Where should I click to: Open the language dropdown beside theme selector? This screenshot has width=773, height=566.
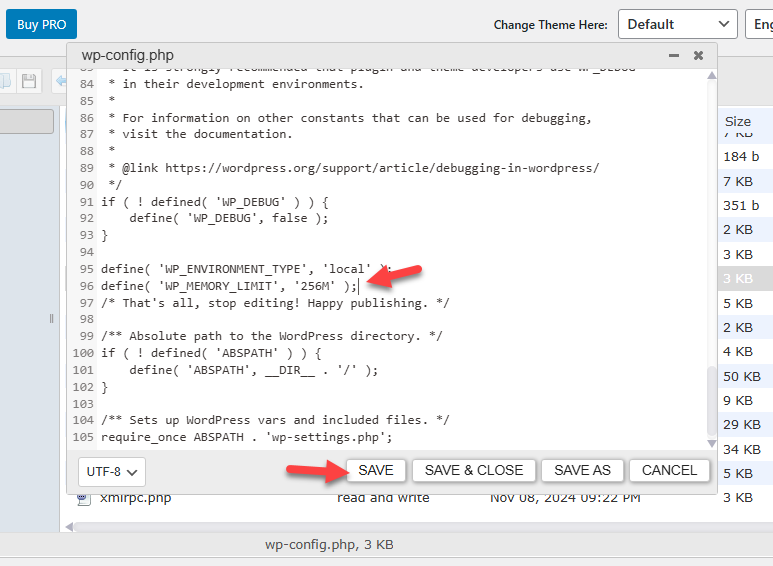point(760,24)
